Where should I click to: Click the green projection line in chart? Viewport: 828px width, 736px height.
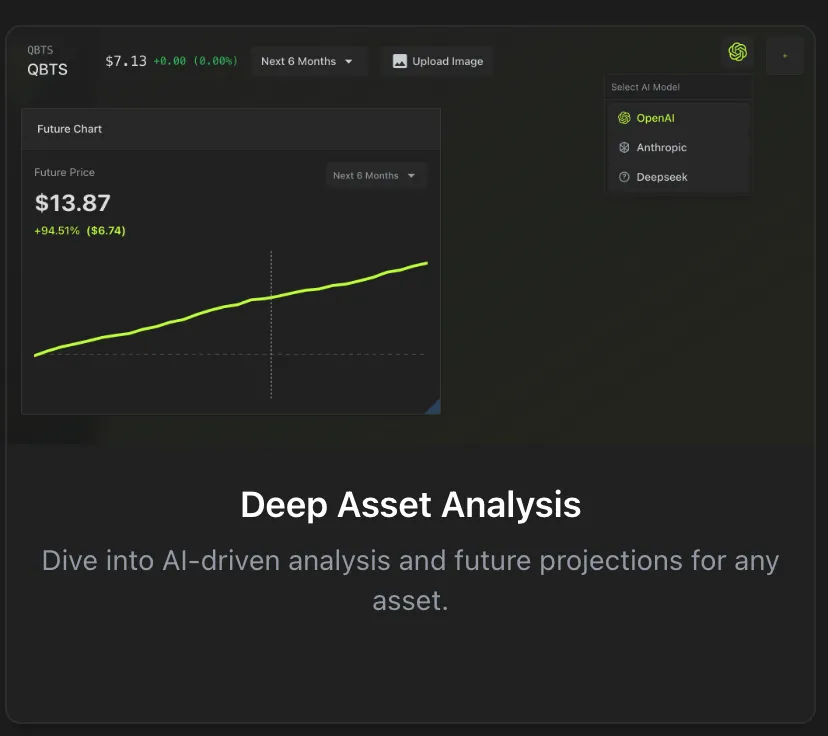coord(231,308)
